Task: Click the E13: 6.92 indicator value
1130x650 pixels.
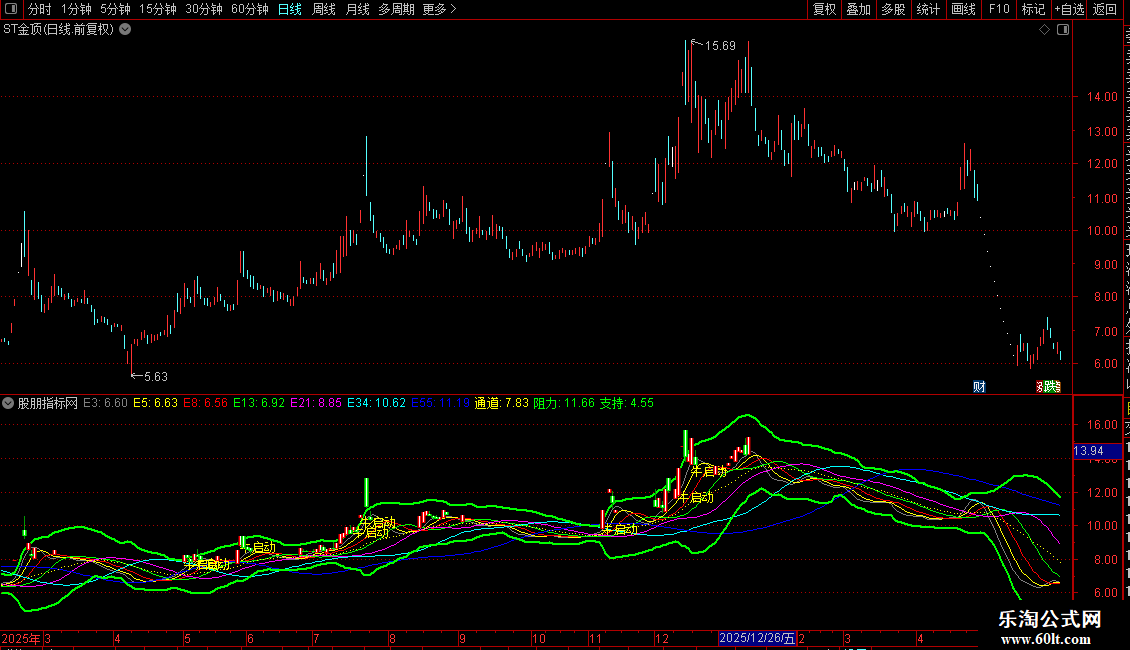Action: [259, 403]
